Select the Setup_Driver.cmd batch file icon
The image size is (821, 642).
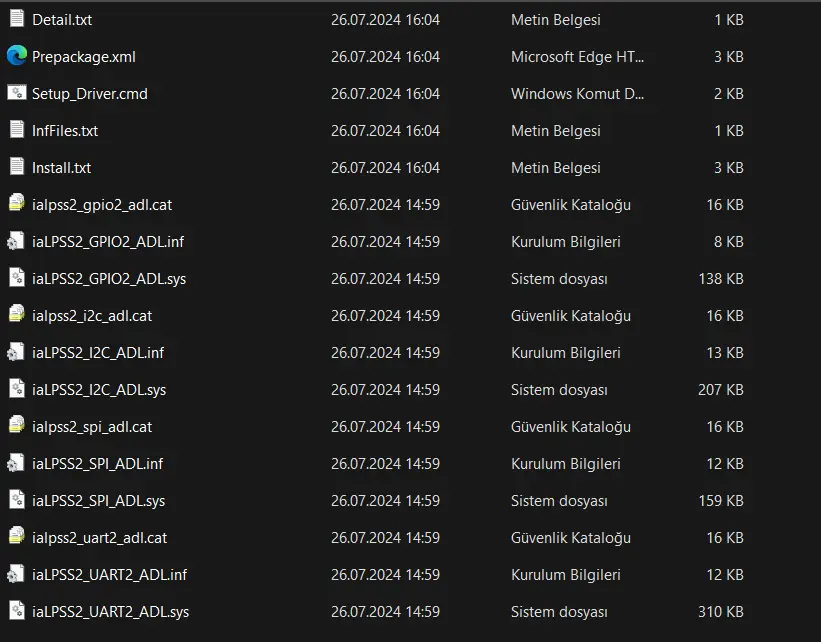(17, 93)
